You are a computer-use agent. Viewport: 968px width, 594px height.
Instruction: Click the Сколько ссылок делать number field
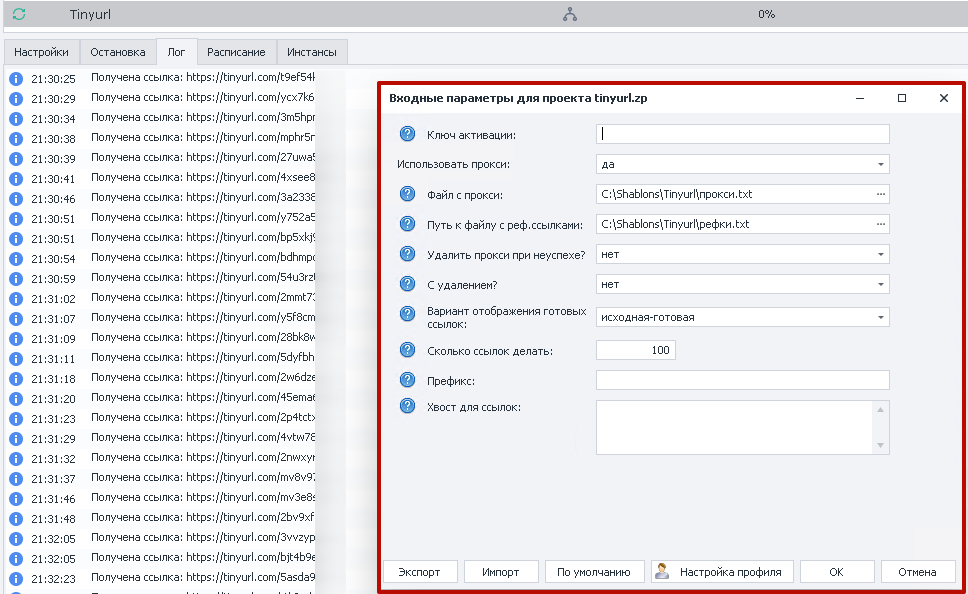(x=636, y=350)
